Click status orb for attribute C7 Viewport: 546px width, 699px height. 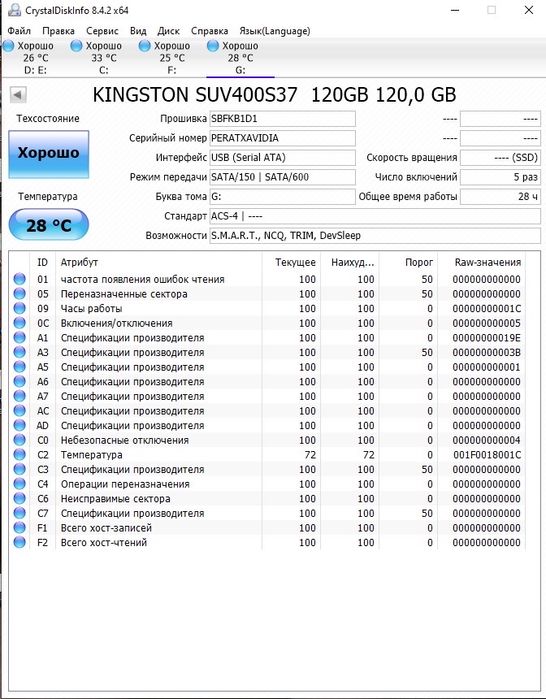[x=20, y=513]
